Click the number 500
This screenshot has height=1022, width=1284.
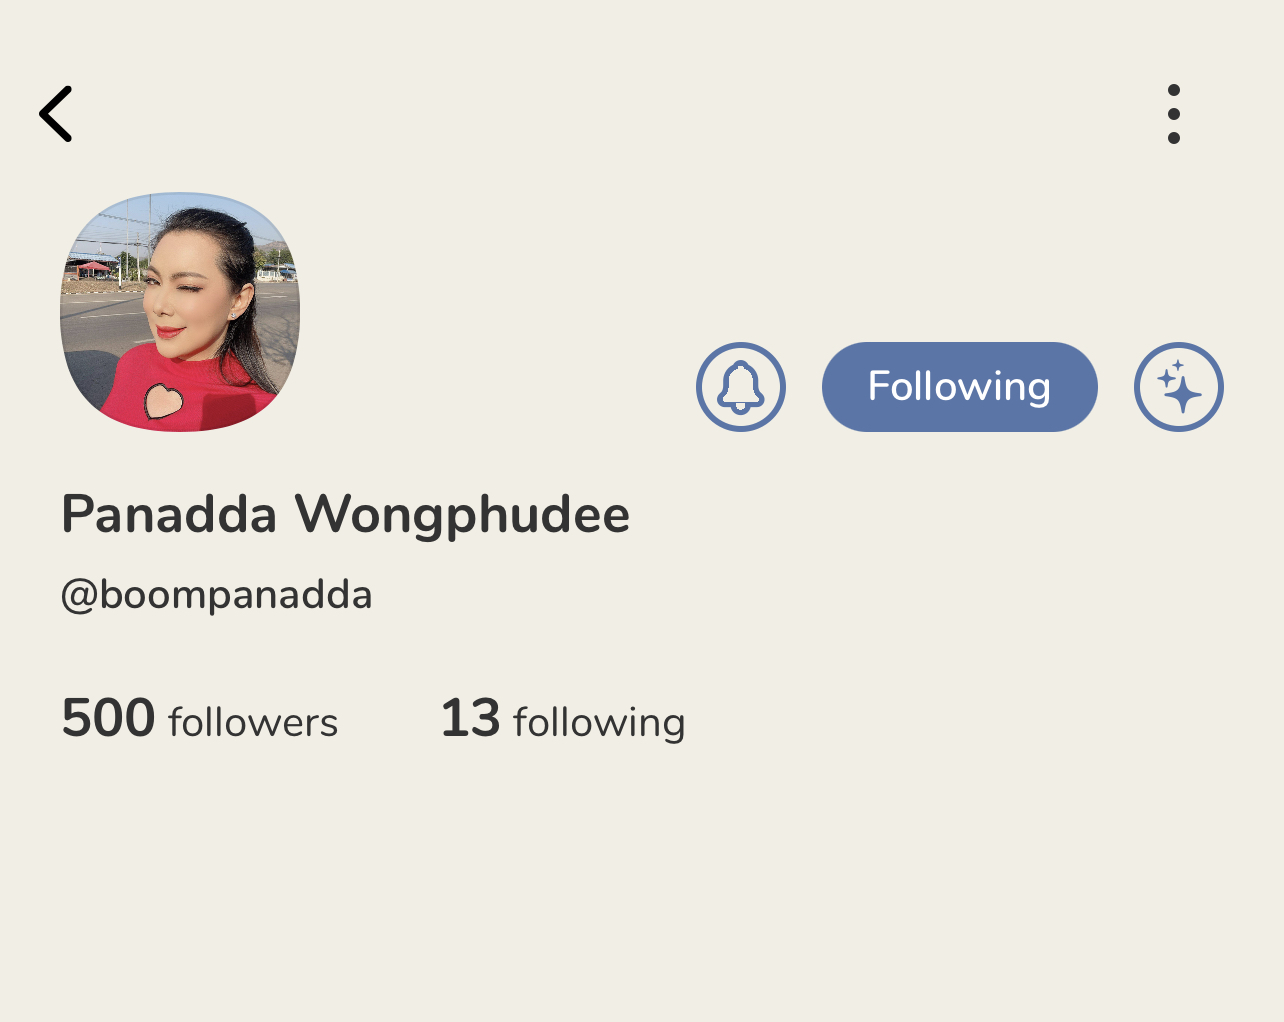click(x=108, y=718)
